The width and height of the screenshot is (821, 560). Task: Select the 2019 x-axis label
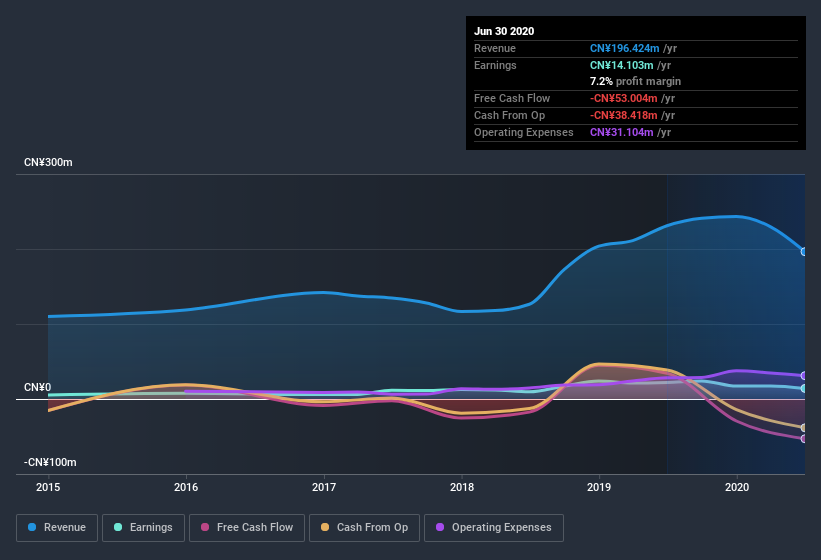599,487
